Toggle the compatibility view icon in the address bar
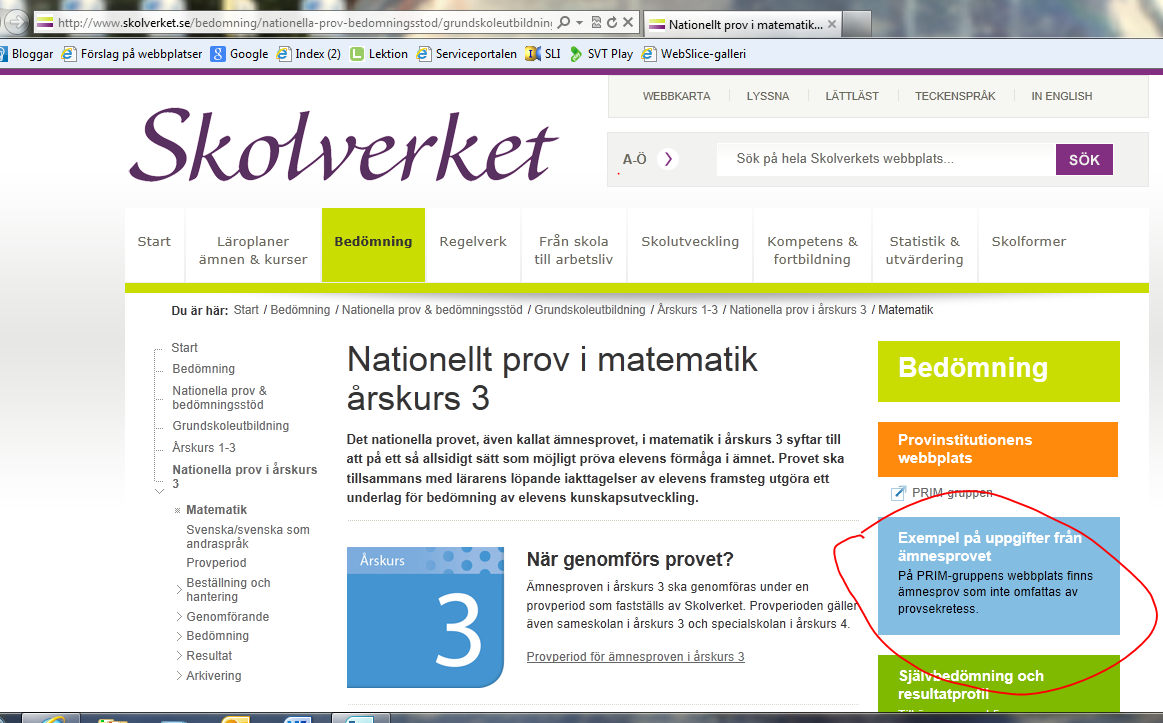 pos(596,22)
